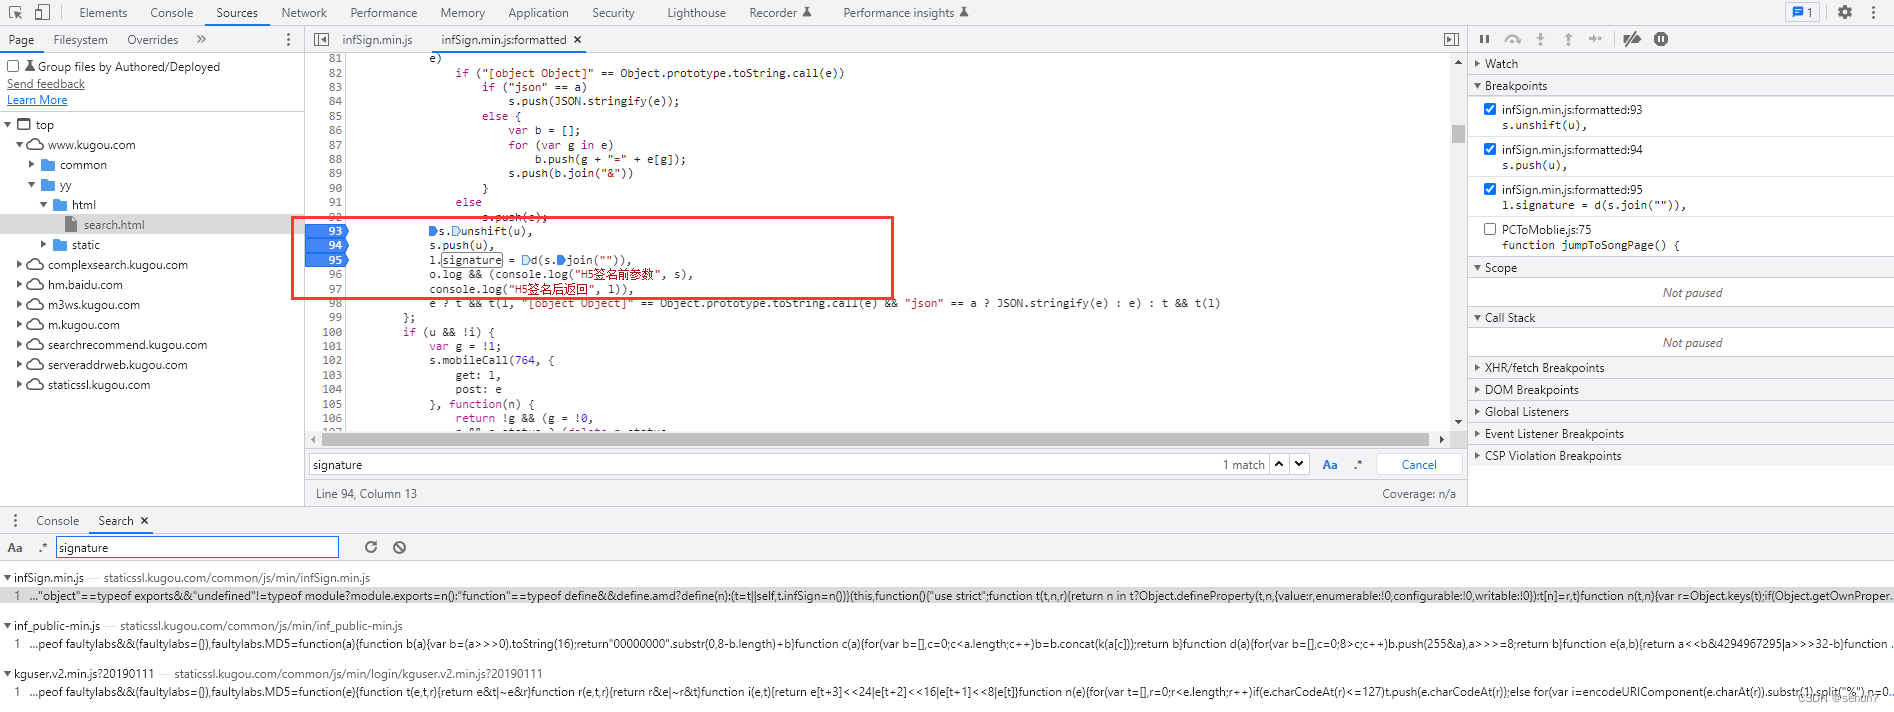
Task: Expand Event Listener Breakpoints section
Action: point(1681,434)
